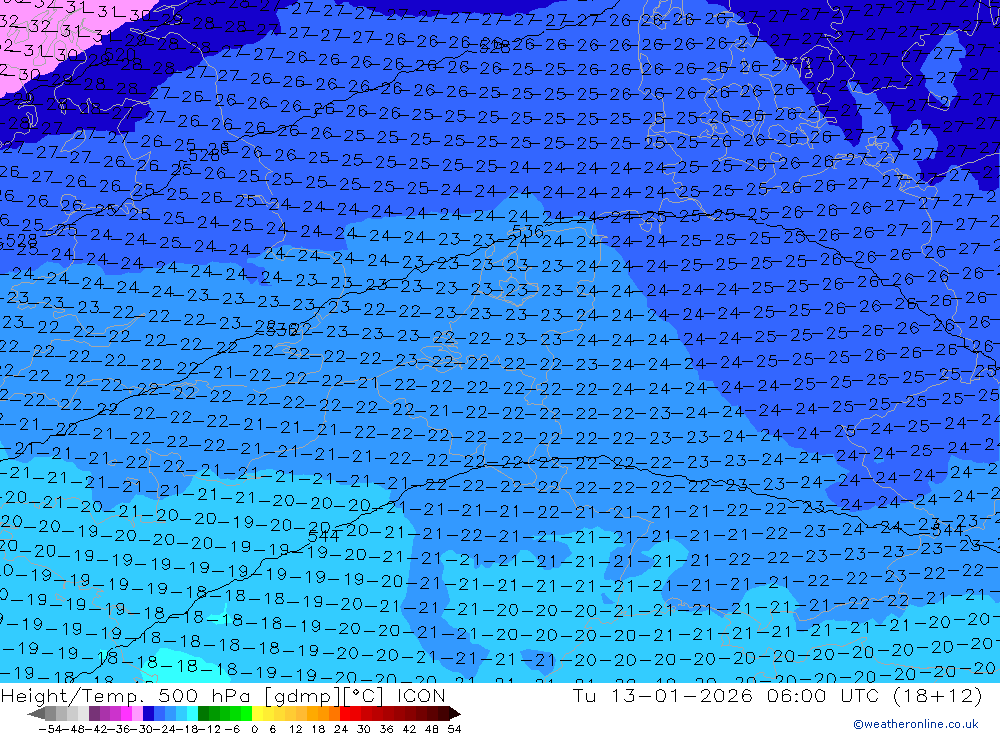Screen dimensions: 1000x733
Task: Click the "-54" value on the color scale
Action: (50, 729)
